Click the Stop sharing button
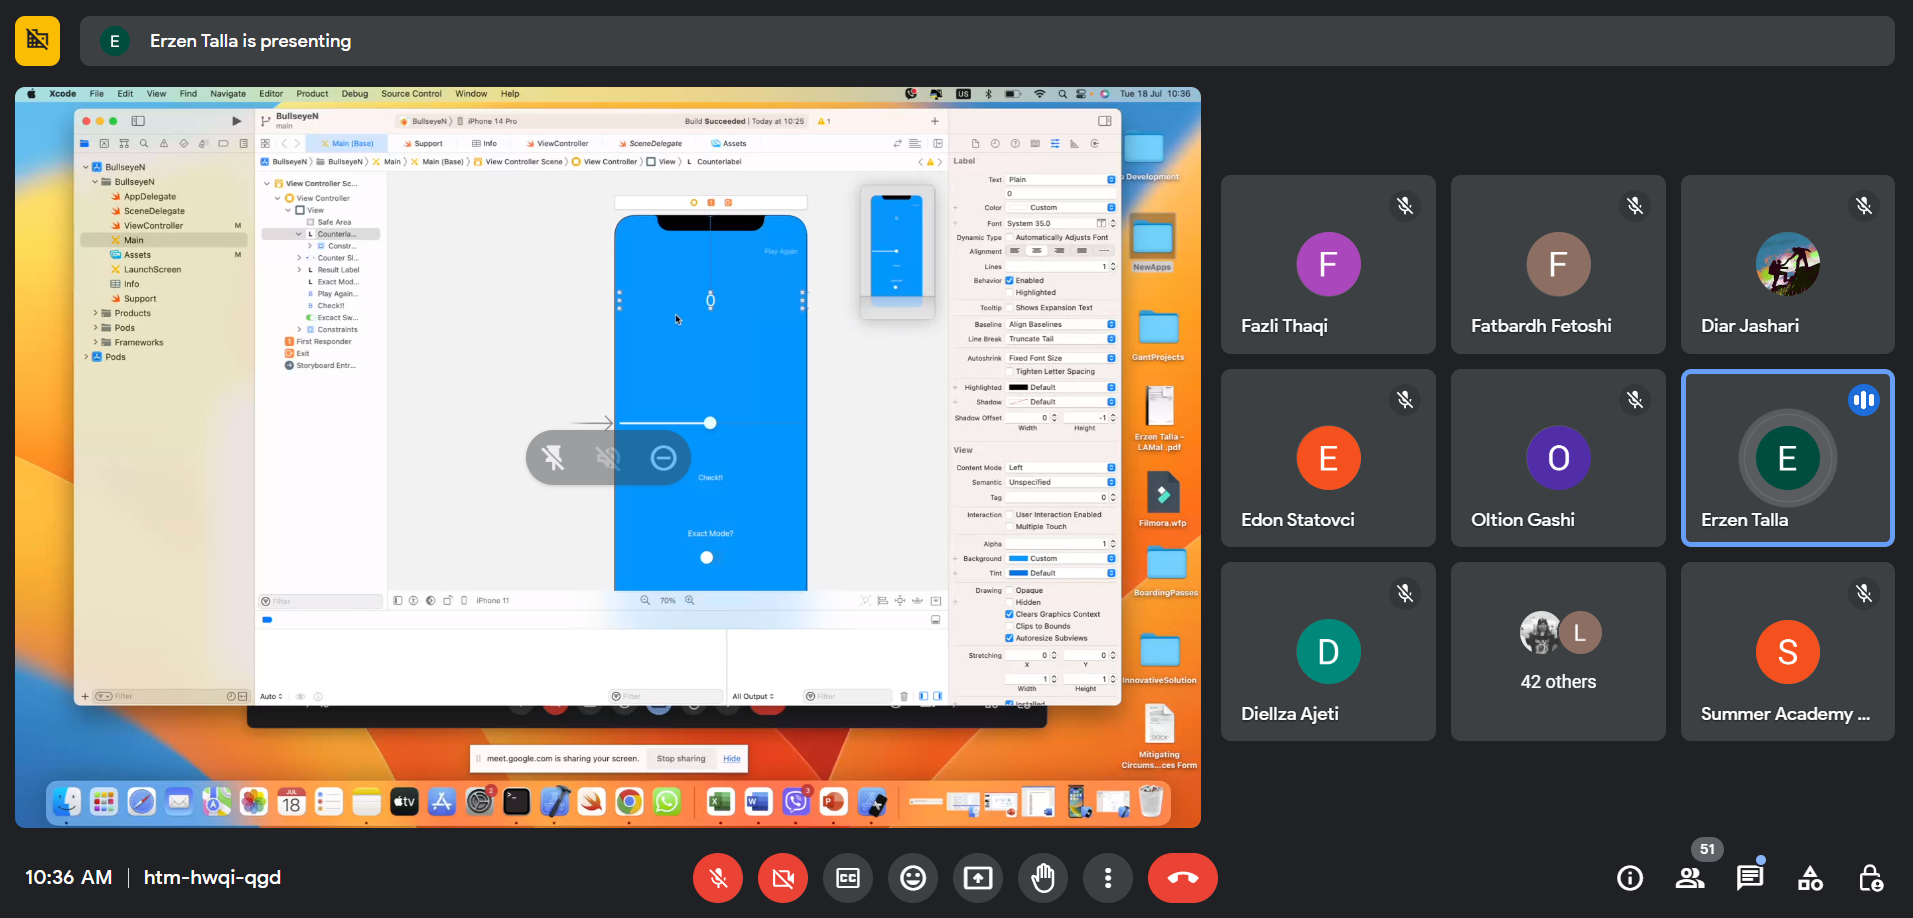Viewport: 1913px width, 918px height. (x=681, y=759)
